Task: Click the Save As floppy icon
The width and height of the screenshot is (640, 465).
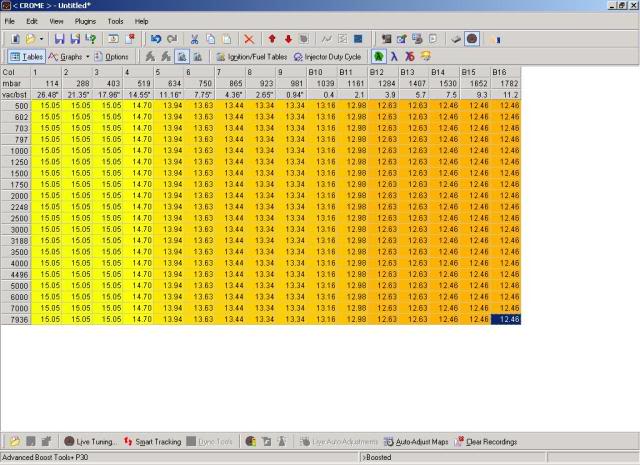Action: (x=75, y=39)
